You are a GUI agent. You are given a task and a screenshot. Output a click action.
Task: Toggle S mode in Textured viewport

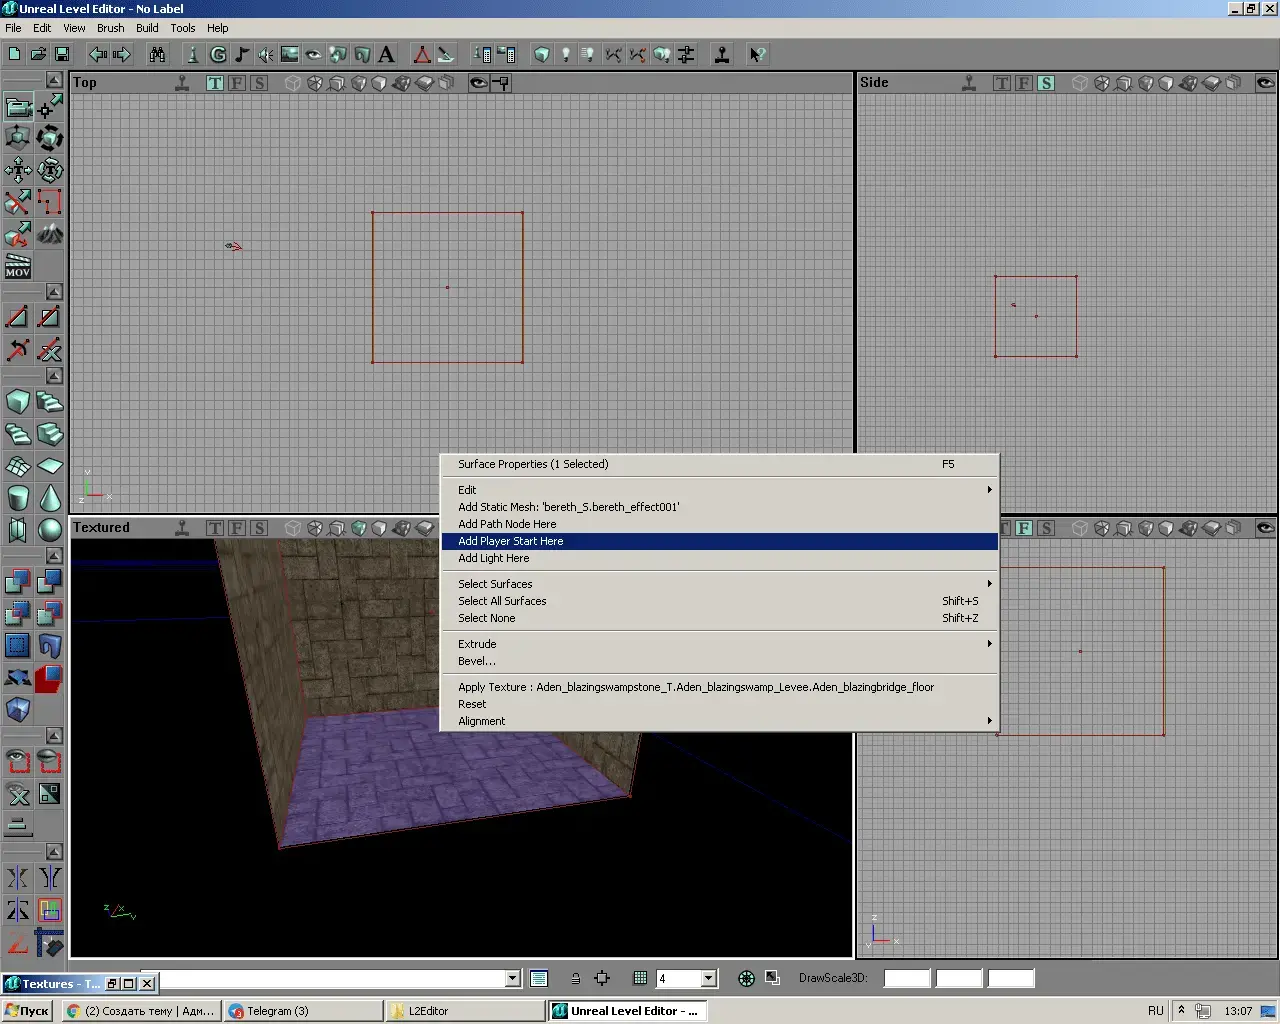[259, 528]
